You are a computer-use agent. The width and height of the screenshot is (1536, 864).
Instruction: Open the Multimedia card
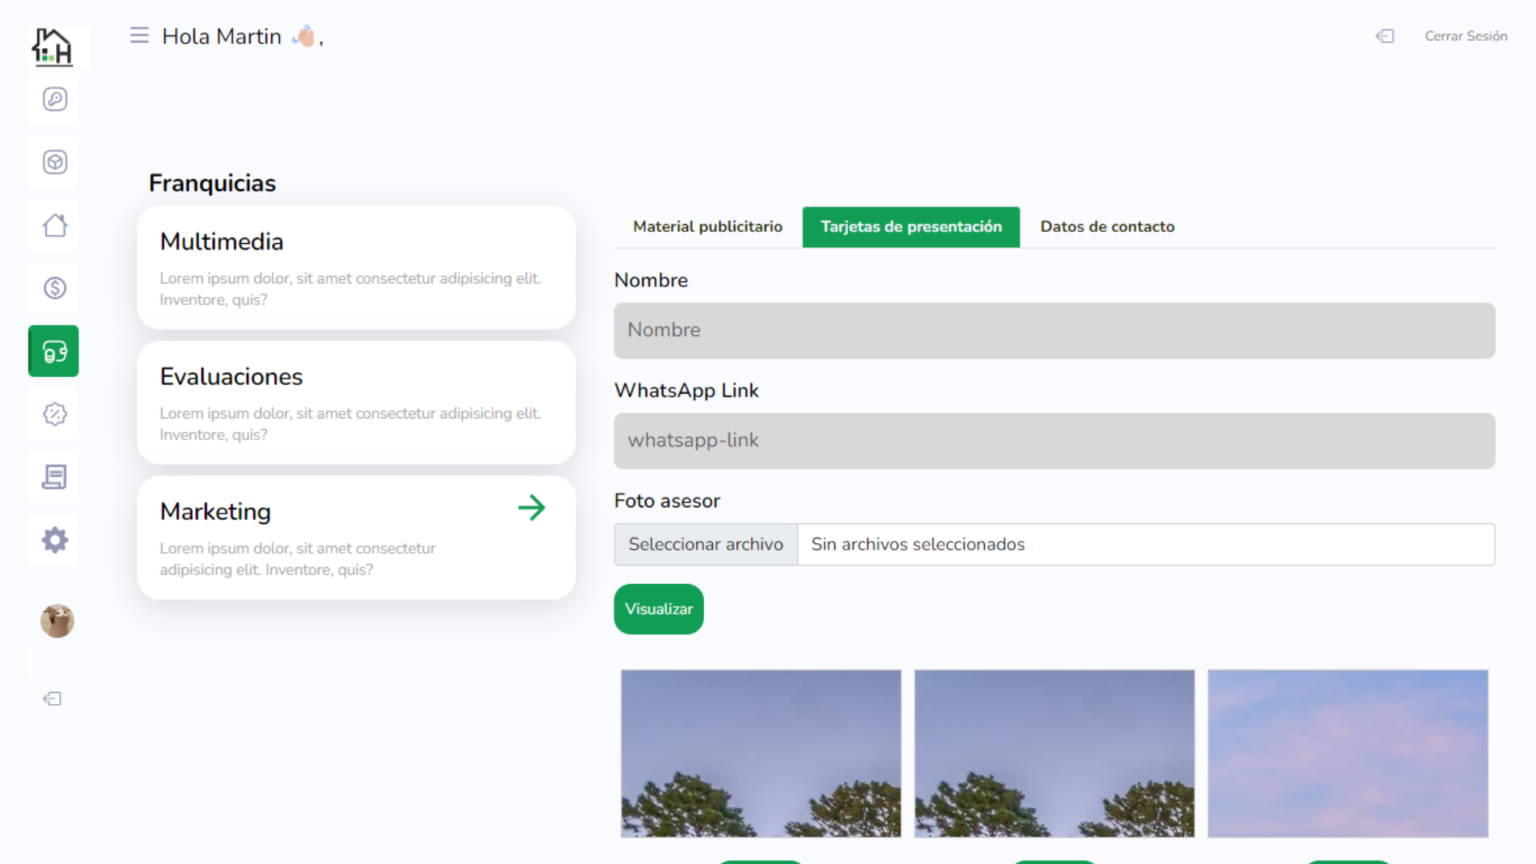[x=356, y=268]
